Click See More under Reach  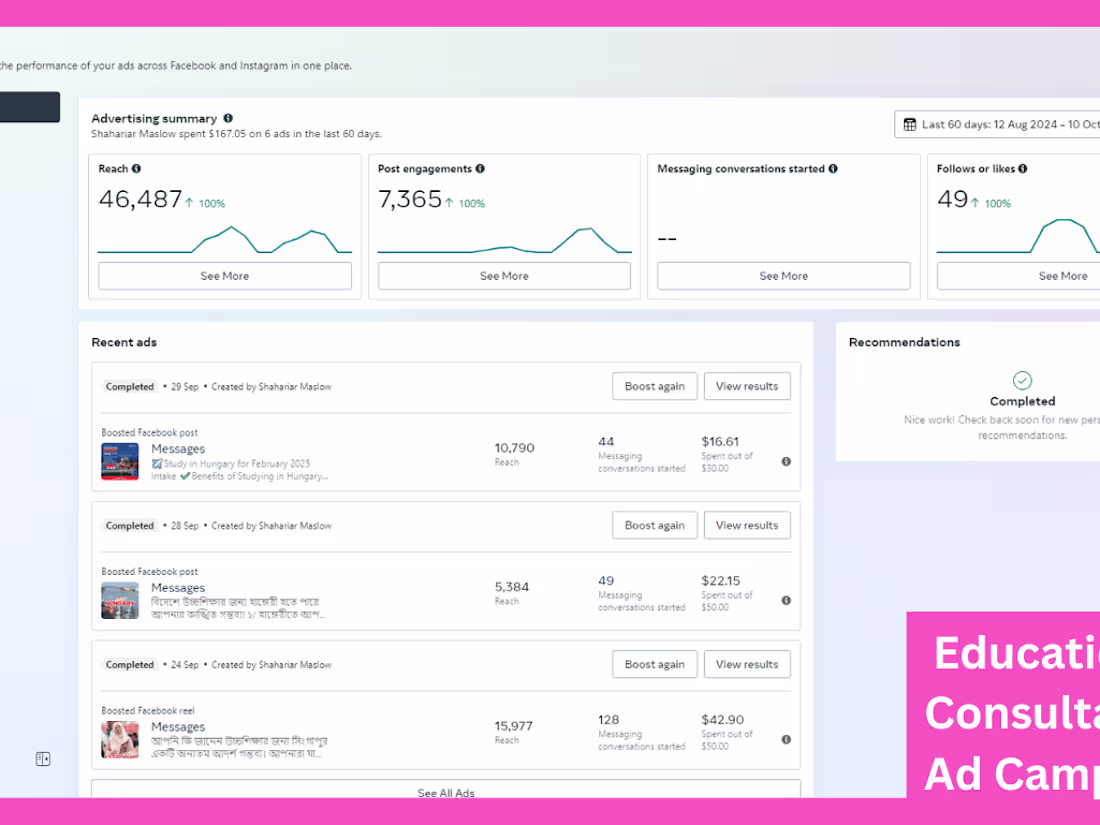tap(224, 275)
